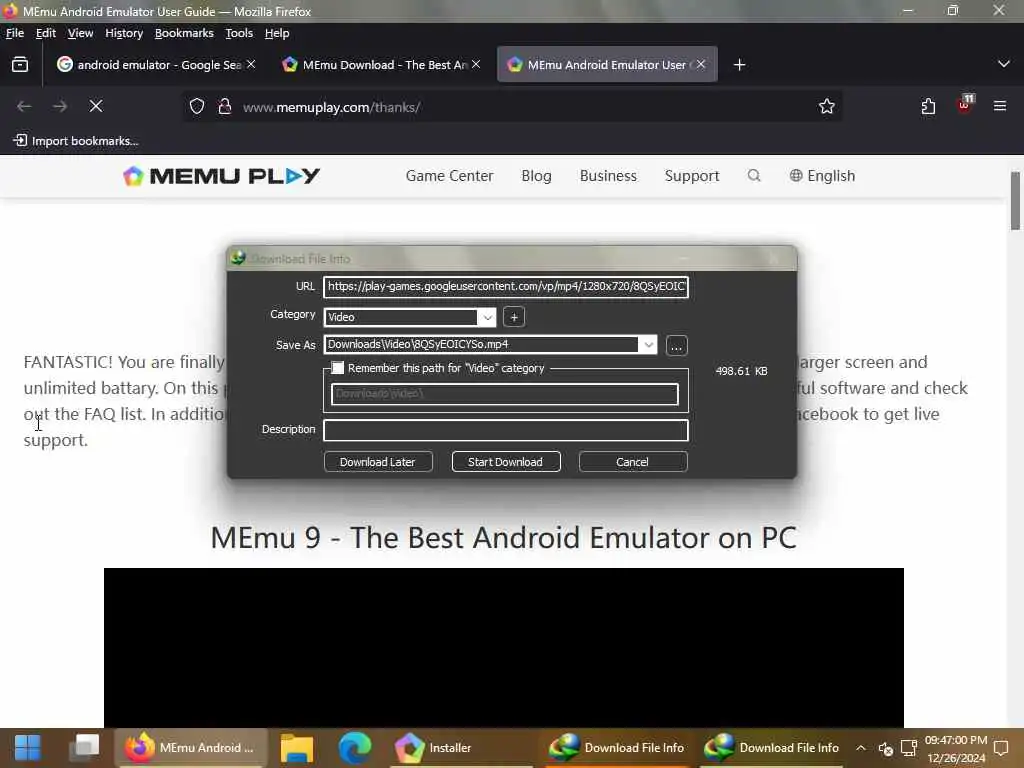Toggle Remember this path for Video category
Image resolution: width=1024 pixels, height=768 pixels.
point(338,368)
